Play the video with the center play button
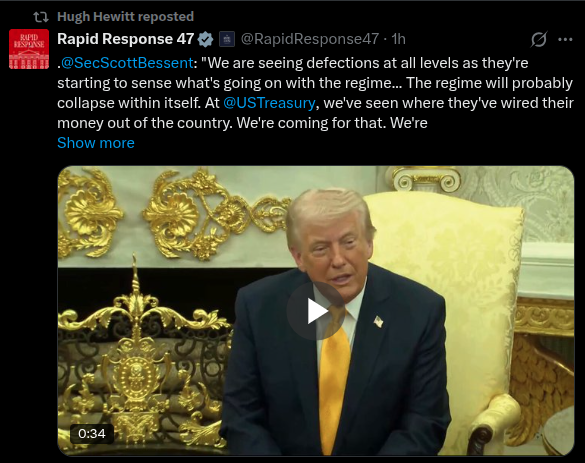The height and width of the screenshot is (463, 585). (316, 311)
